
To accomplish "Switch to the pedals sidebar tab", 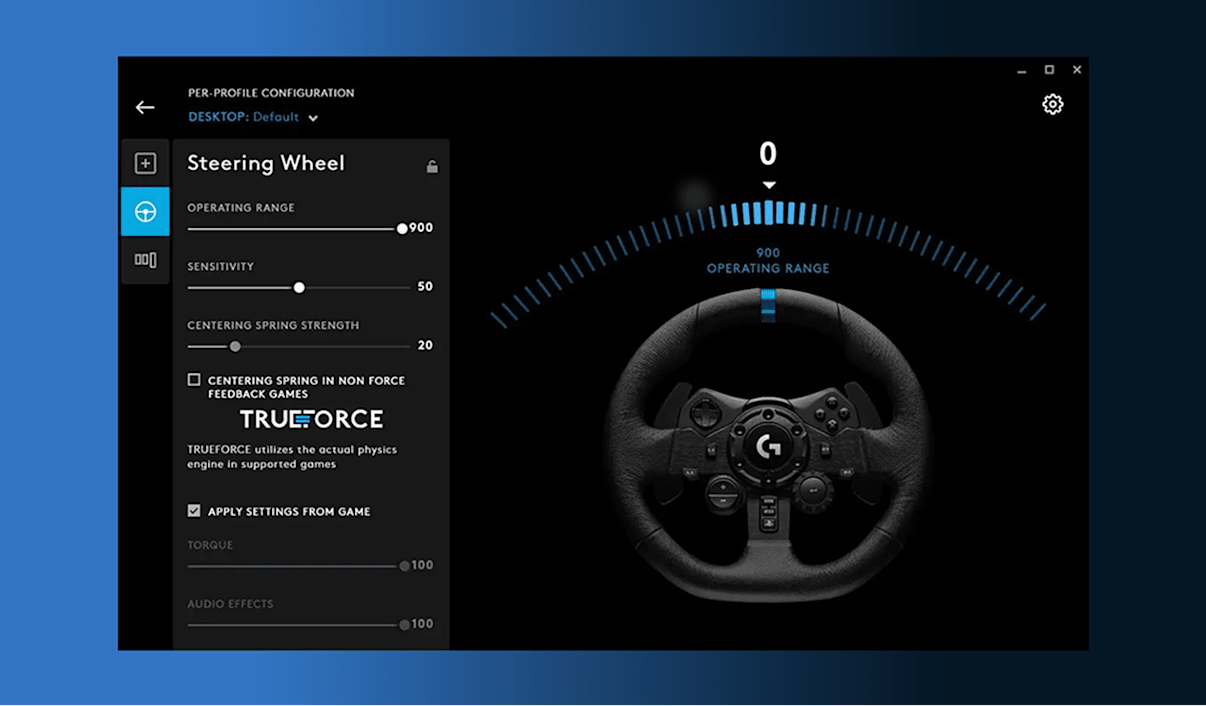I will [146, 260].
